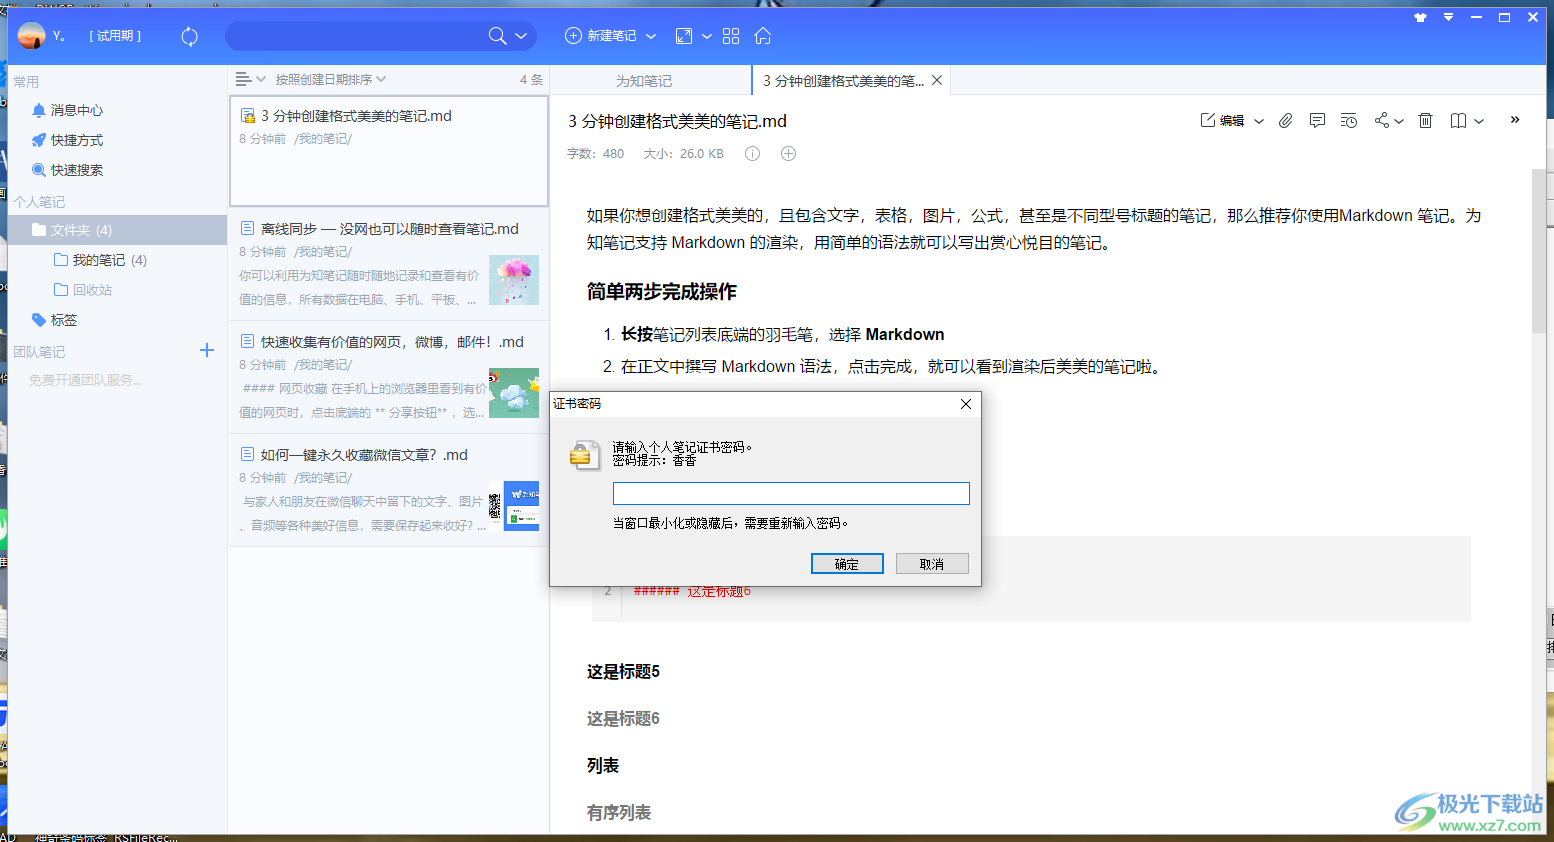This screenshot has height=842, width=1554.
Task: Open the 按照创建日期排序 dropdown
Action: coord(330,79)
